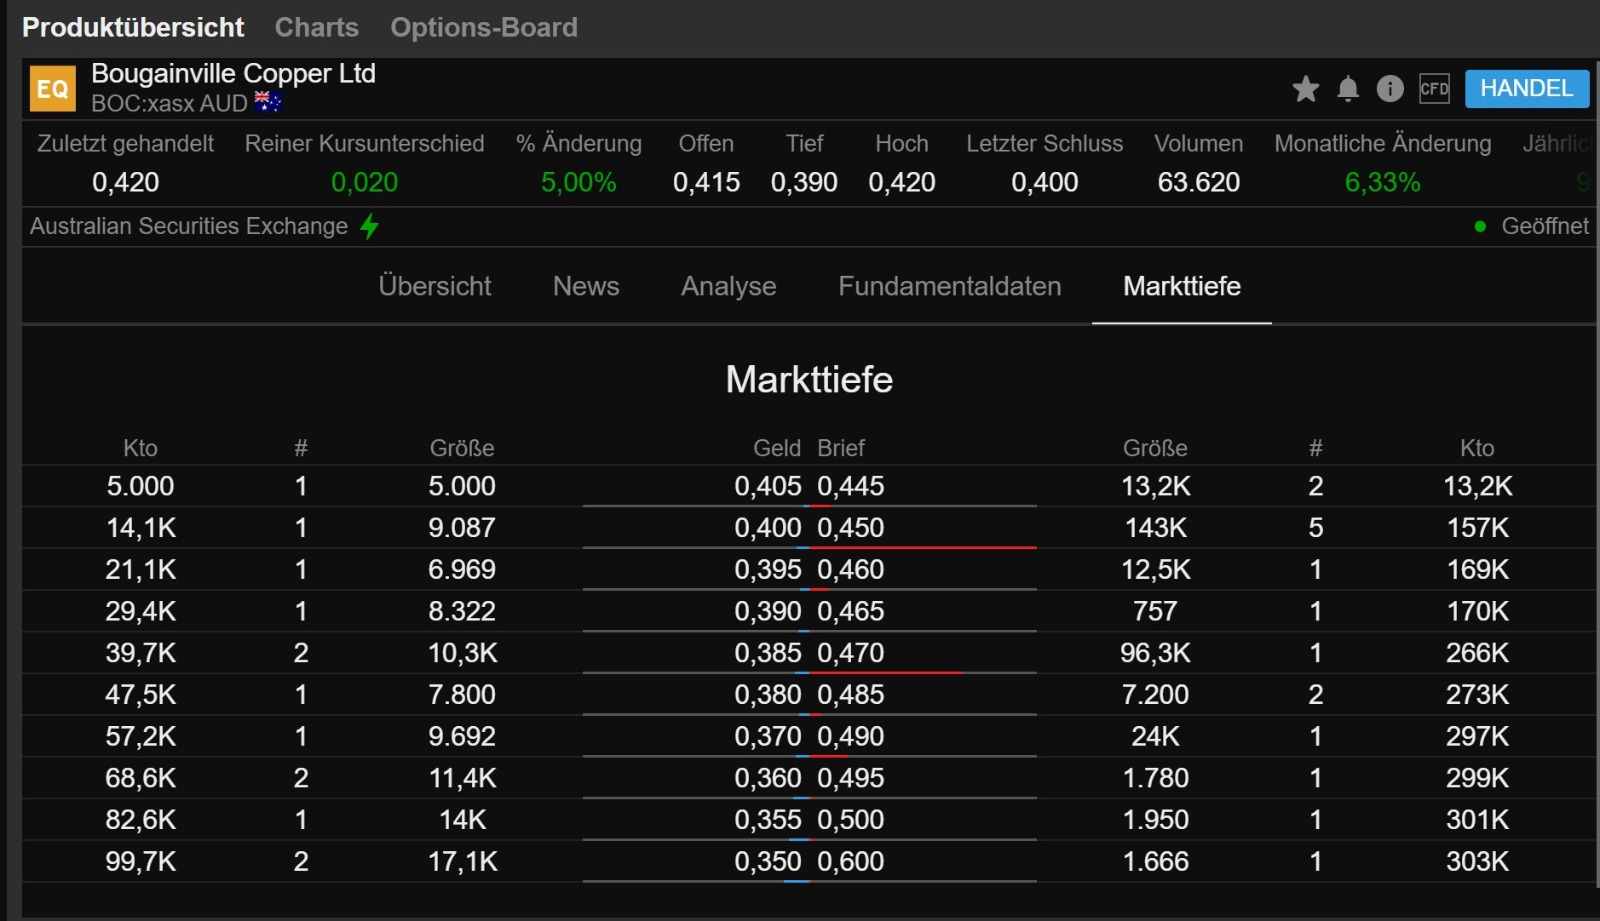The image size is (1600, 921).
Task: Click the Bougainville Copper Ltd name
Action: [x=233, y=73]
